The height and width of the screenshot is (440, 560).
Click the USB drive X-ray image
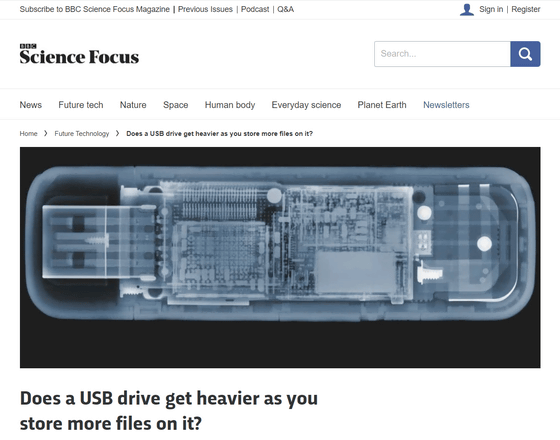point(280,258)
